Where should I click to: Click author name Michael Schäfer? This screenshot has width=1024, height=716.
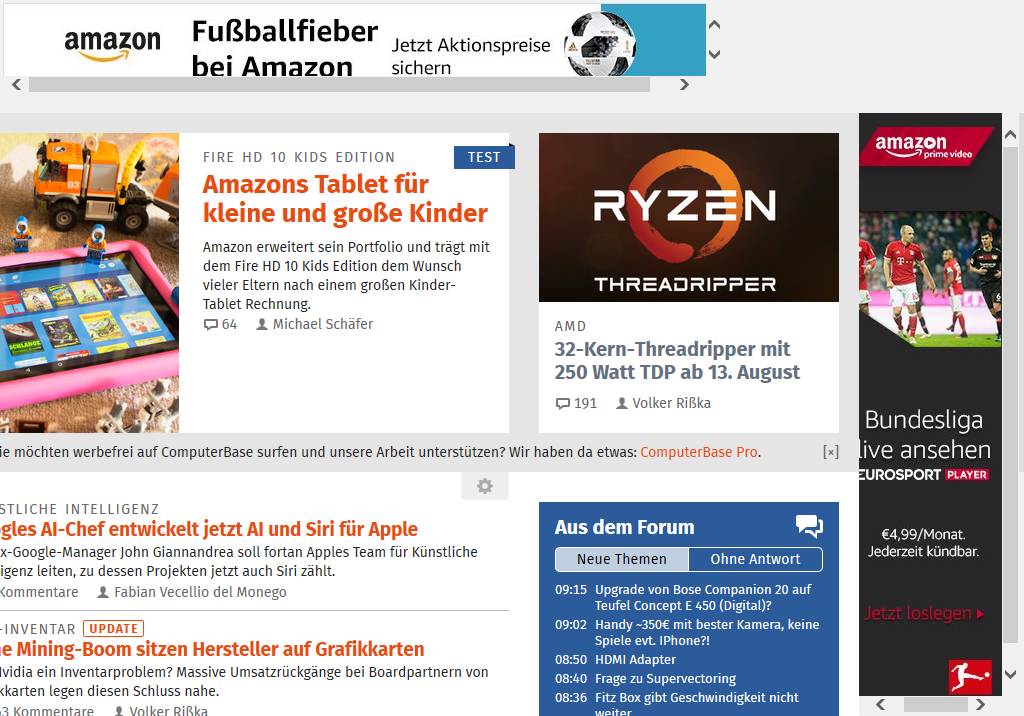click(323, 324)
